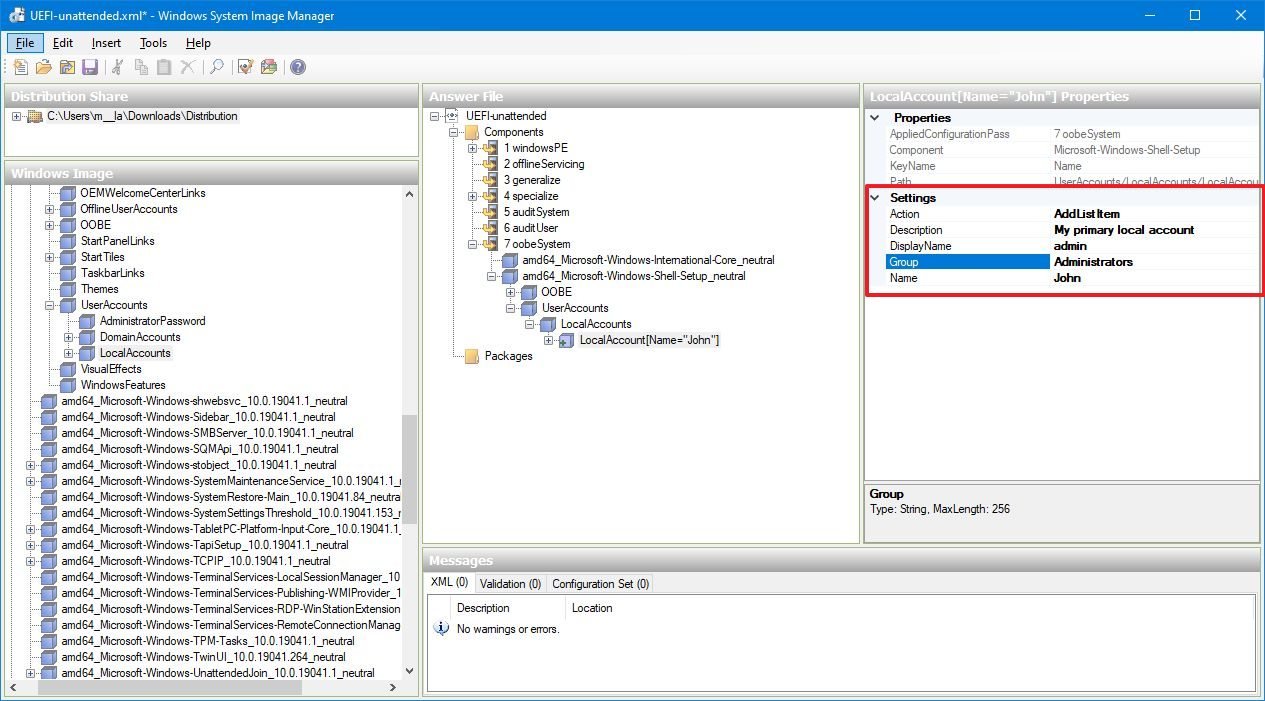Open the Insert menu
Viewport: 1265px width, 701px height.
106,43
